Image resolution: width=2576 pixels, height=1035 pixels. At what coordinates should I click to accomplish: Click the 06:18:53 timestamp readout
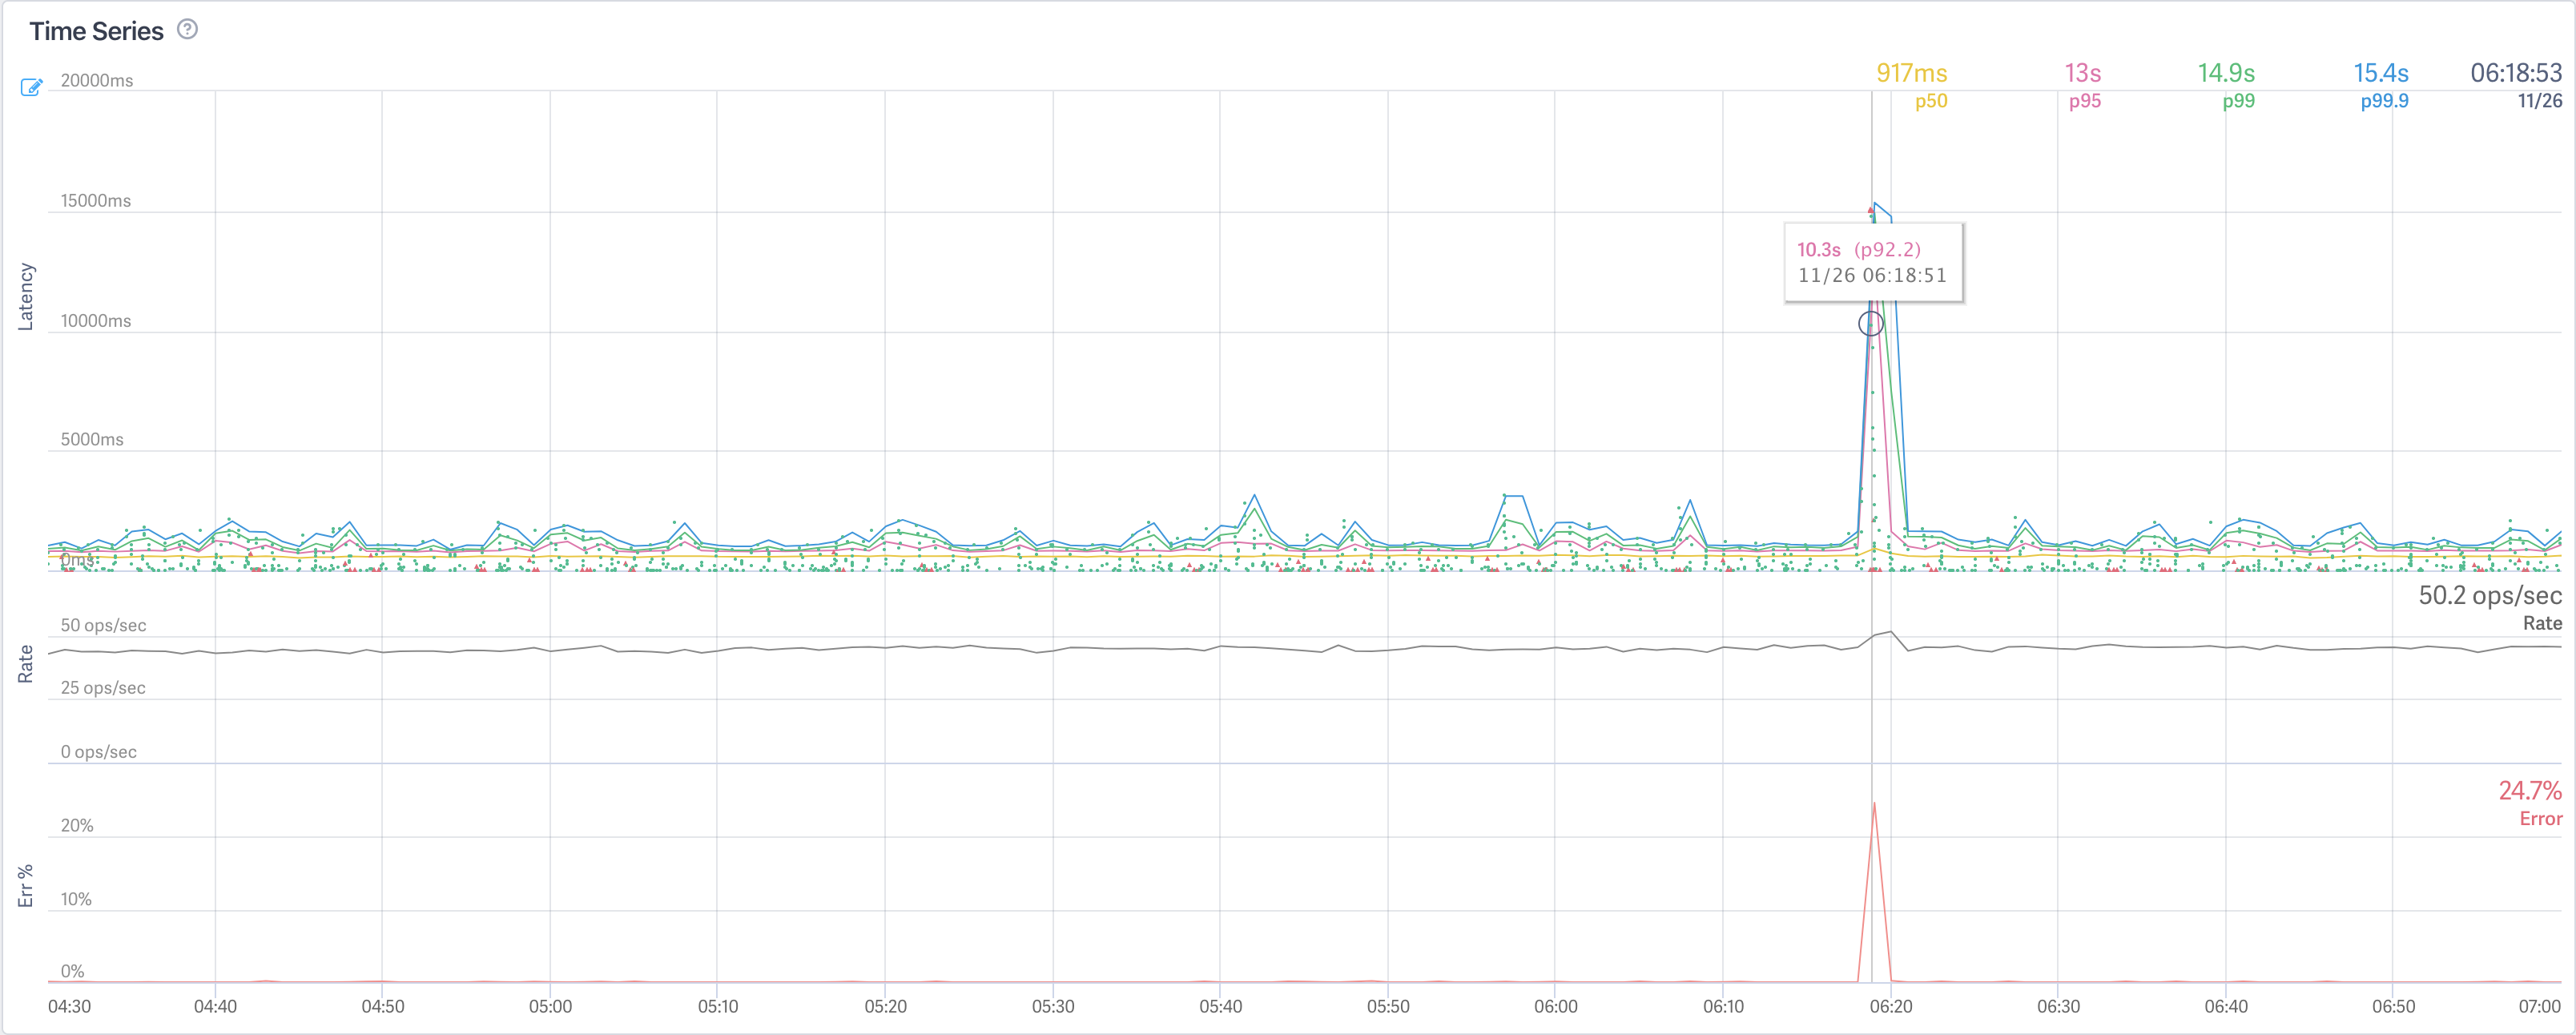[x=2516, y=73]
